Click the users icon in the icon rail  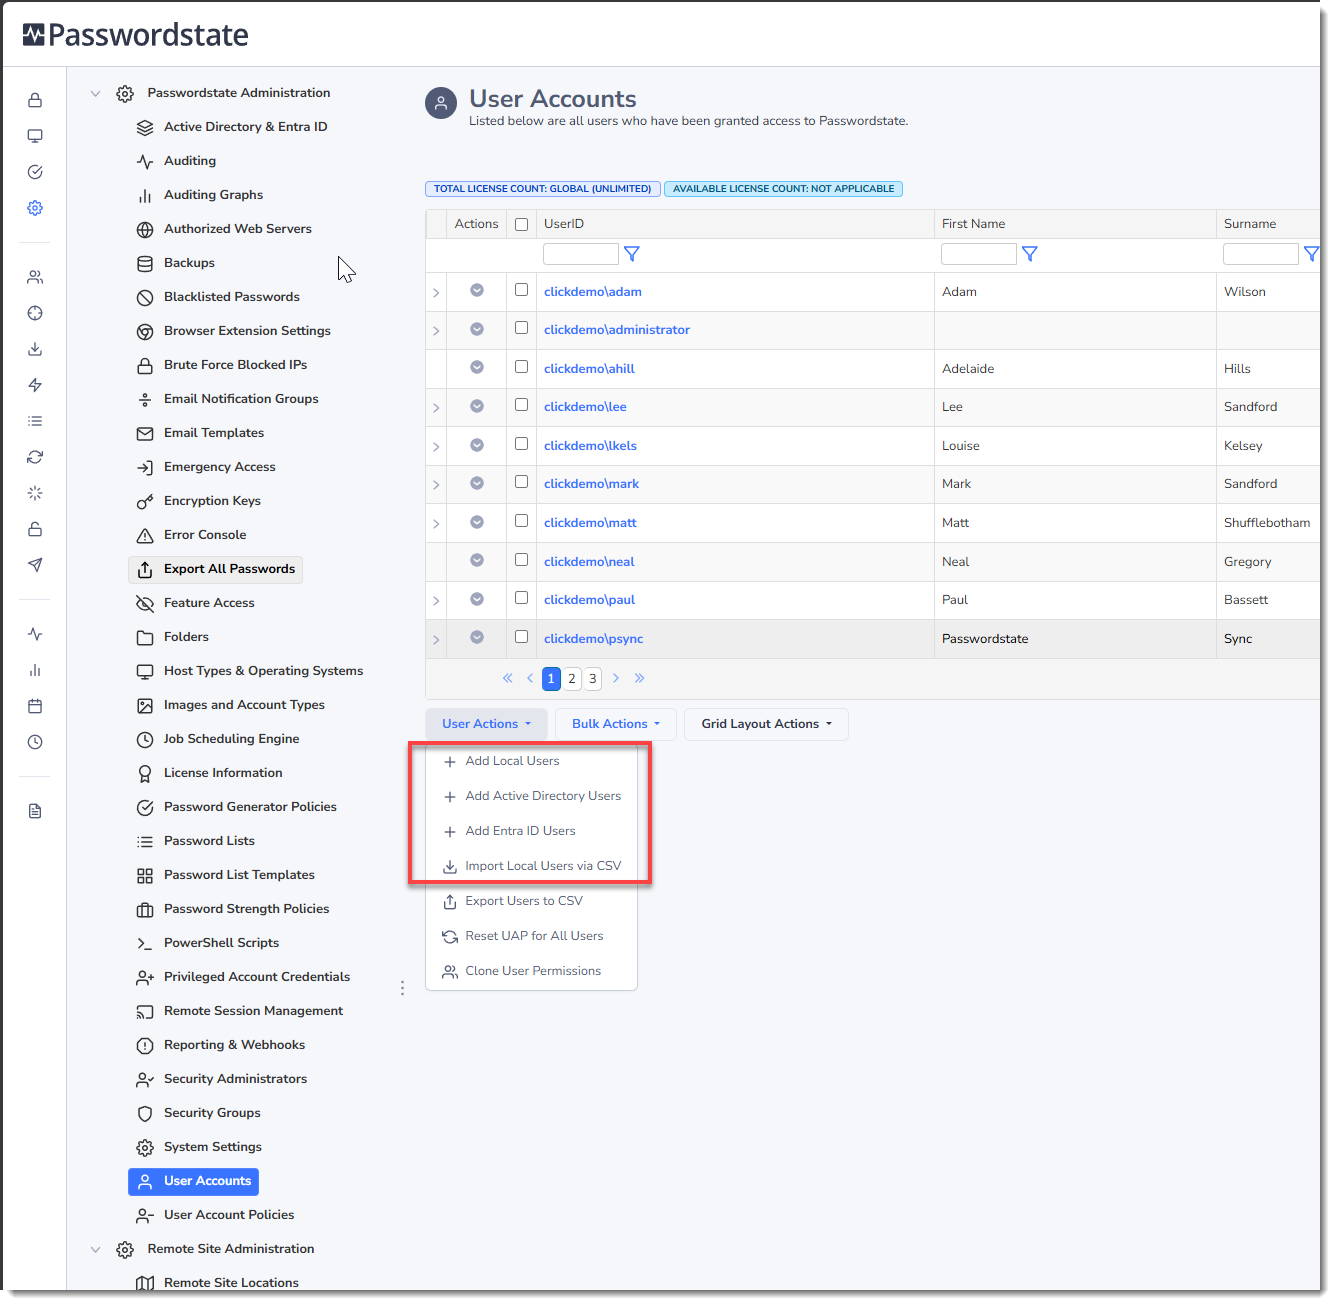pyautogui.click(x=35, y=277)
